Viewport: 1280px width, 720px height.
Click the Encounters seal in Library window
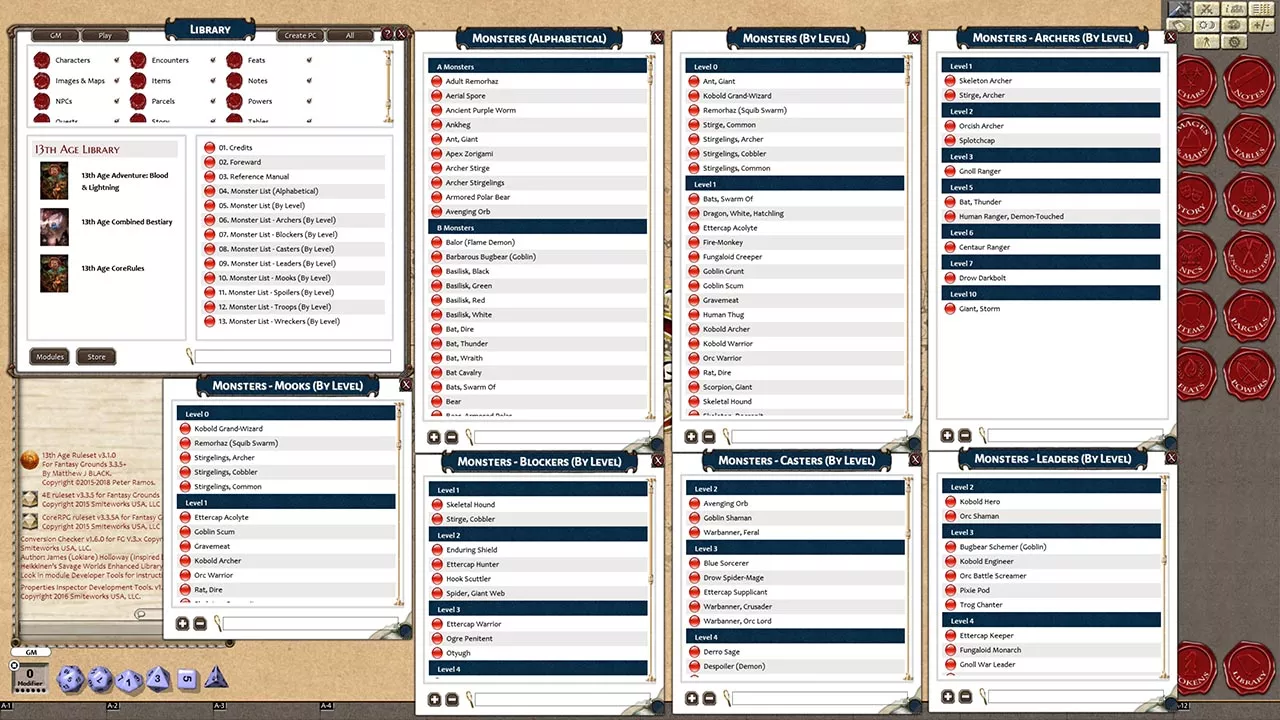click(x=138, y=61)
